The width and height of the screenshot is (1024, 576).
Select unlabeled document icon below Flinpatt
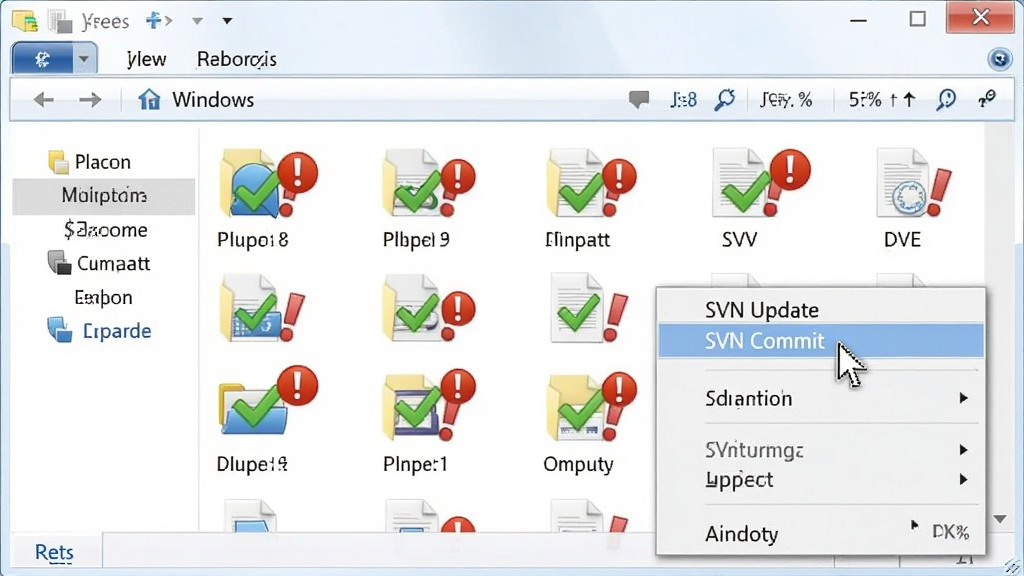(589, 308)
